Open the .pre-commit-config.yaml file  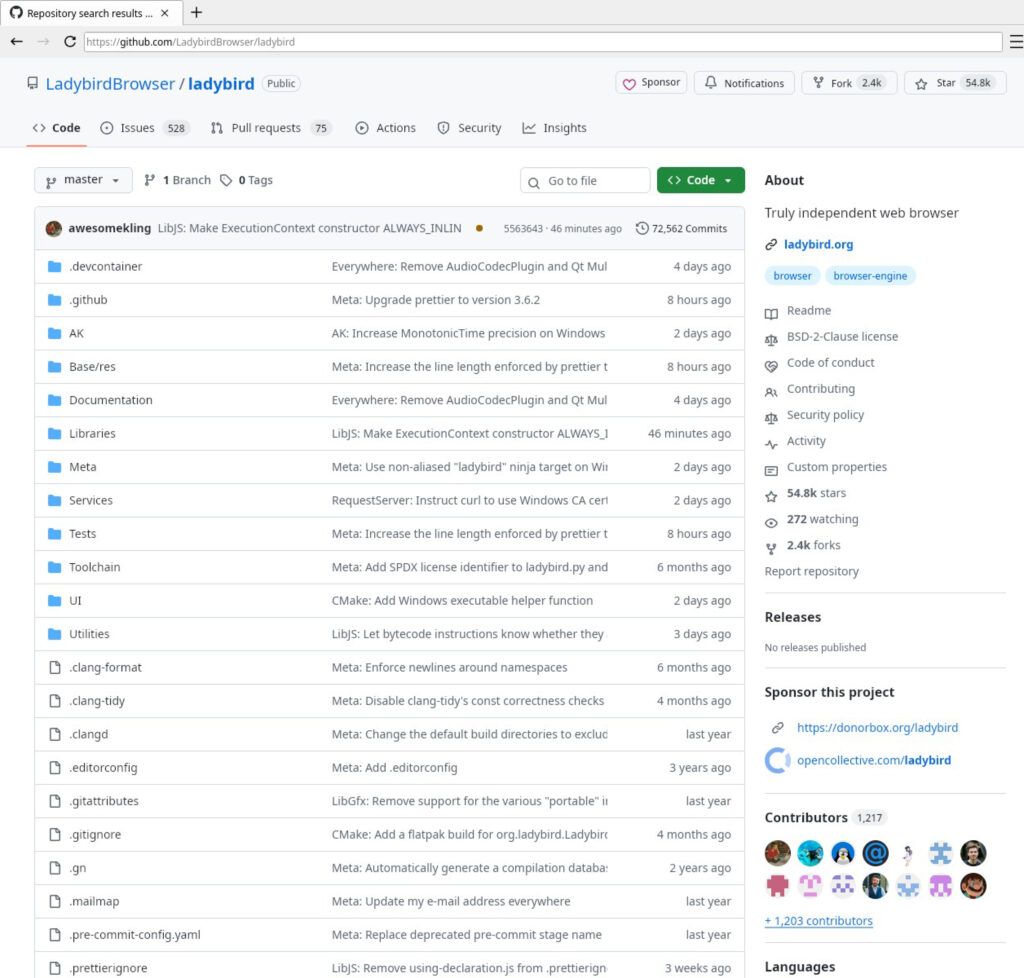click(x=135, y=935)
